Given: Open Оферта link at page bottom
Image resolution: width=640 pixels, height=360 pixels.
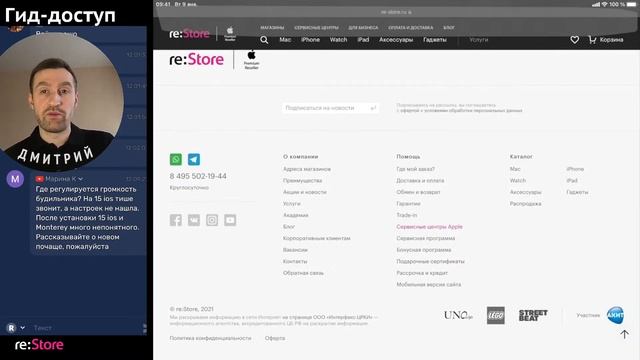Looking at the screenshot, I should point(275,338).
